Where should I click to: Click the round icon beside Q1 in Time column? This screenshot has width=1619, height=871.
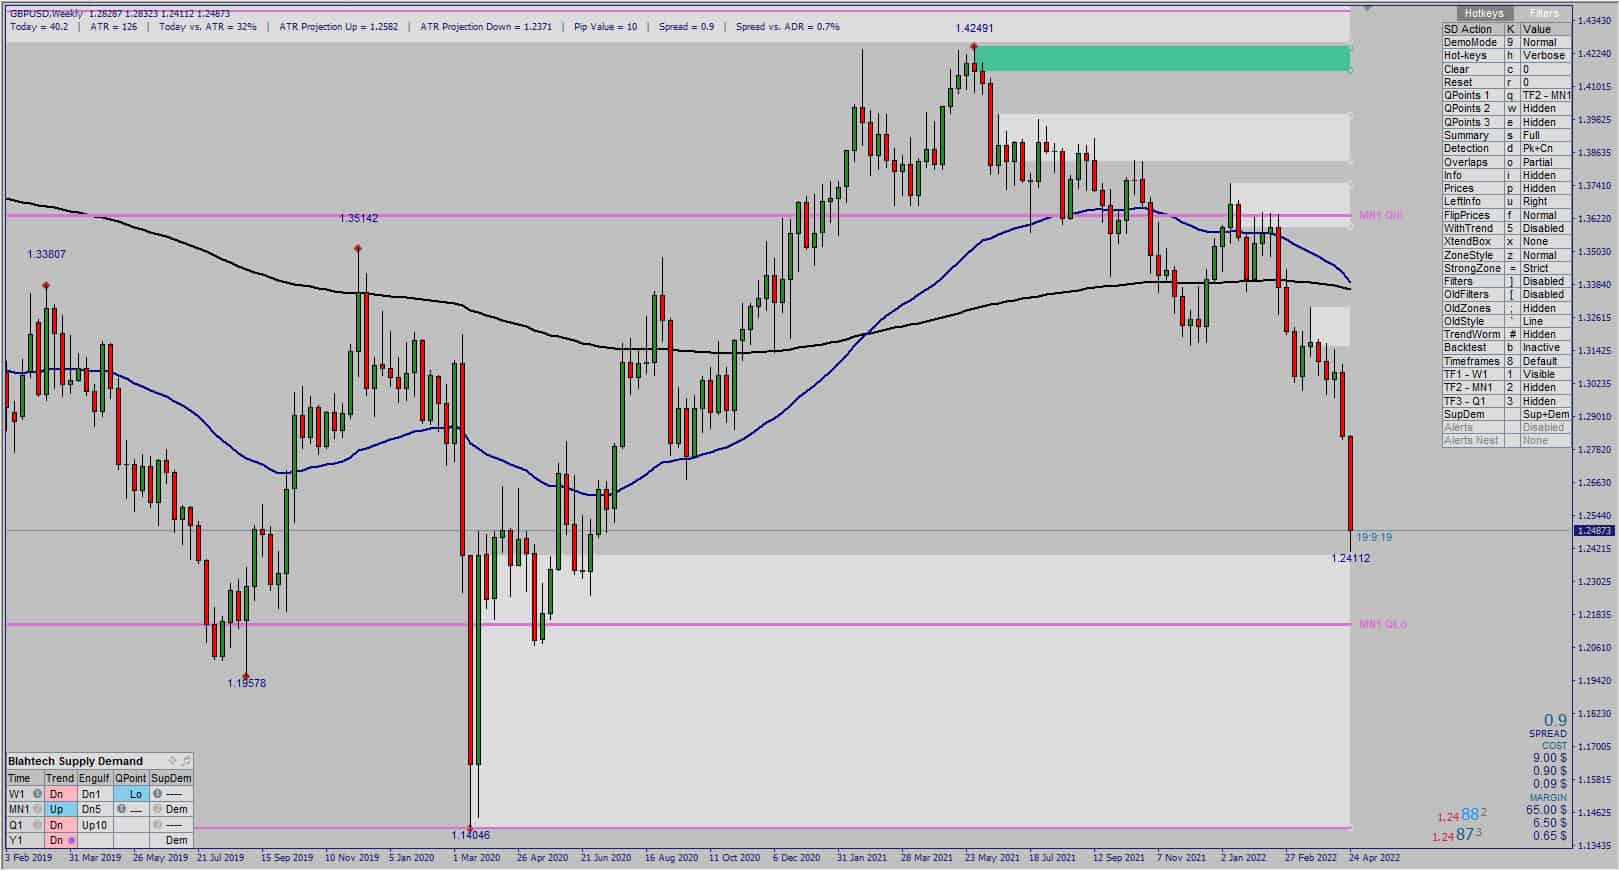(38, 825)
